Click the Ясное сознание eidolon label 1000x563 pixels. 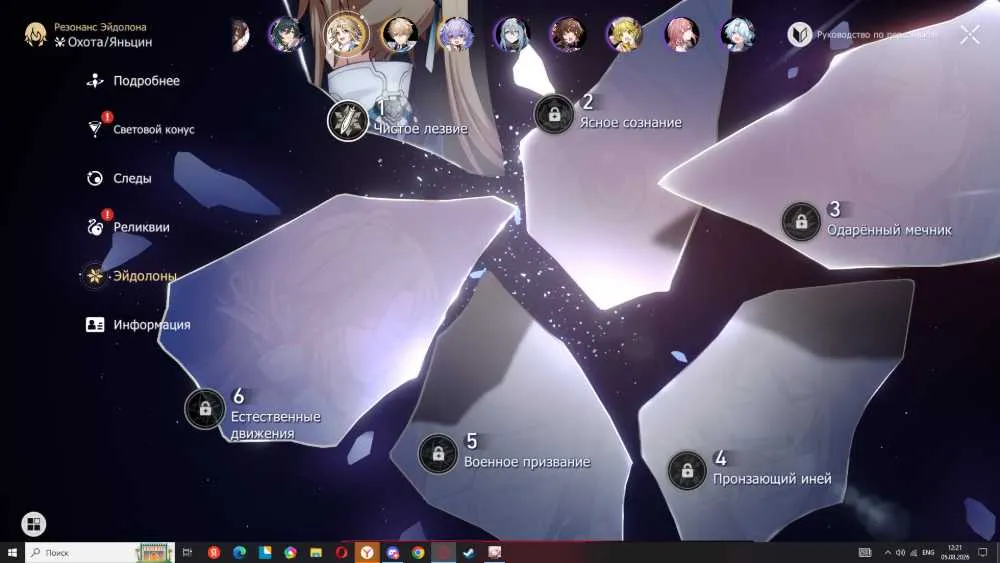[631, 122]
